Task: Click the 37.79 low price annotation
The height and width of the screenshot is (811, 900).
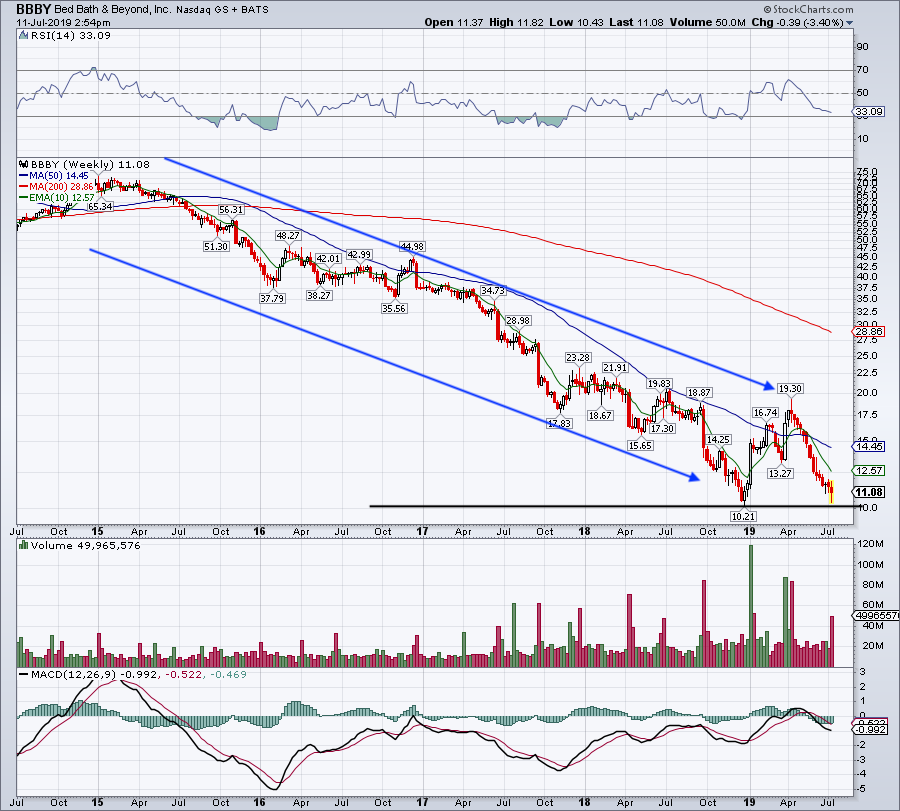Action: tap(272, 298)
